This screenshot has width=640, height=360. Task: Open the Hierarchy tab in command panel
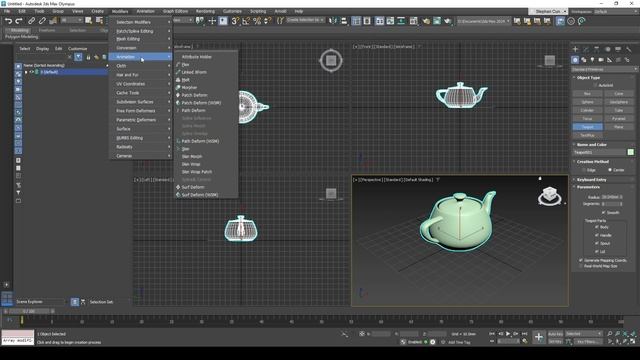(597, 49)
